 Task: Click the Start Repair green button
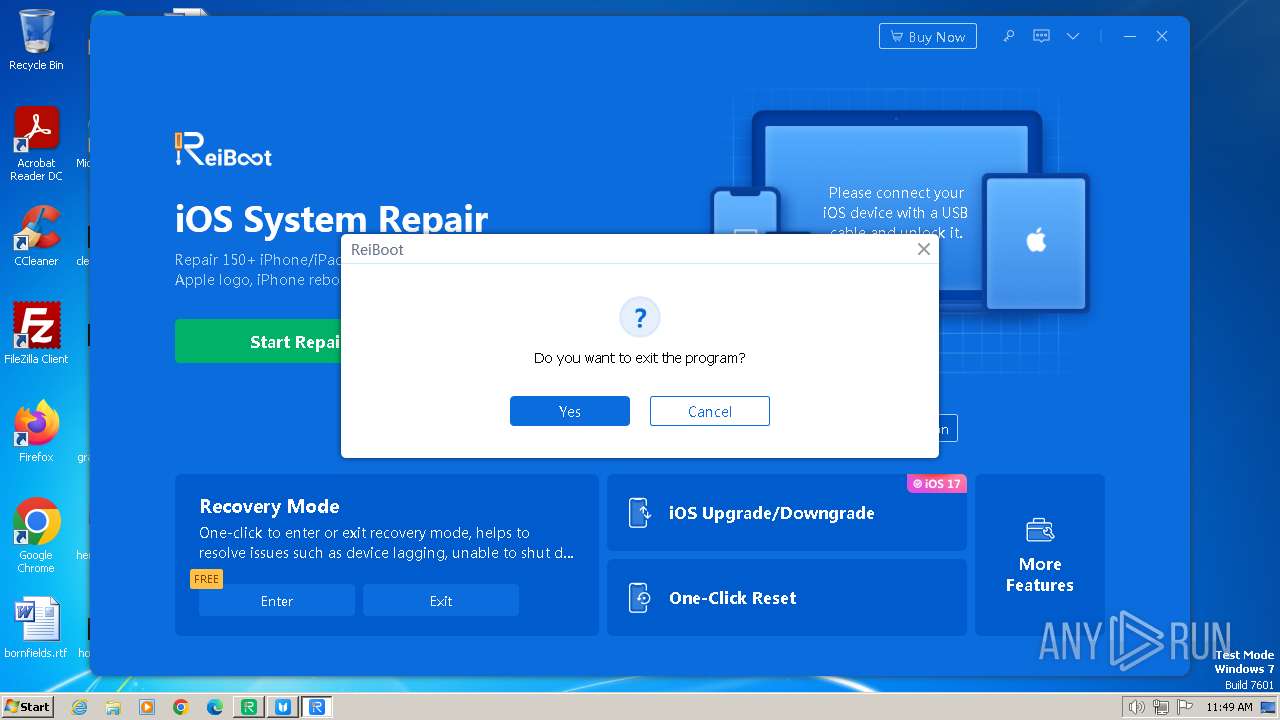pyautogui.click(x=260, y=341)
